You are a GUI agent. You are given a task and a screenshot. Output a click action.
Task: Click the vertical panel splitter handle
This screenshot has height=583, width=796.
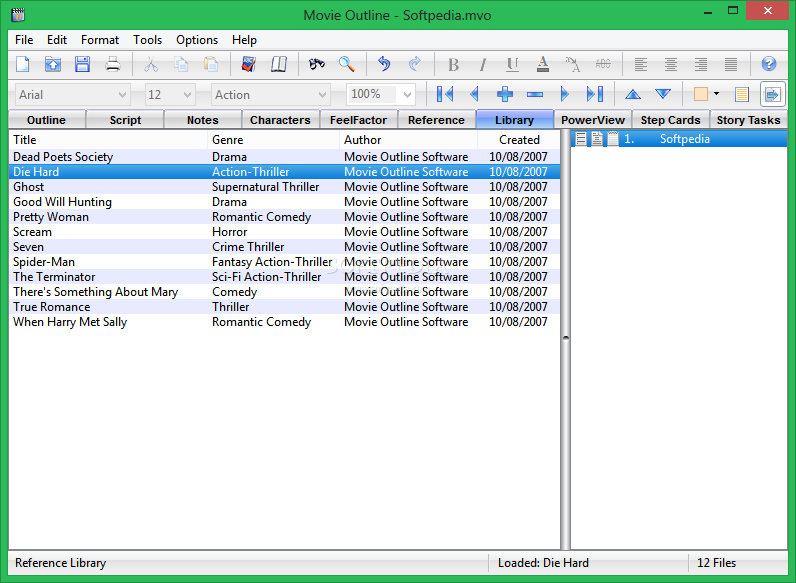[565, 338]
